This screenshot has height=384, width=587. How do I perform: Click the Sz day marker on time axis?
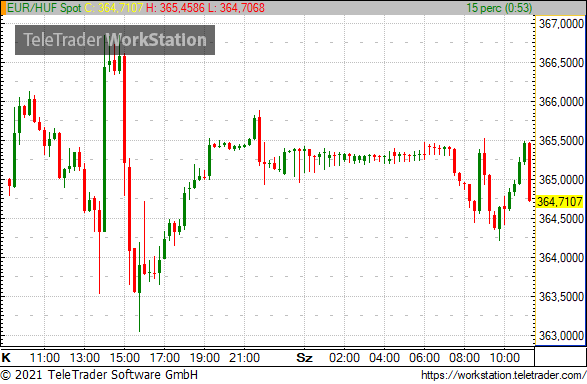click(x=304, y=358)
